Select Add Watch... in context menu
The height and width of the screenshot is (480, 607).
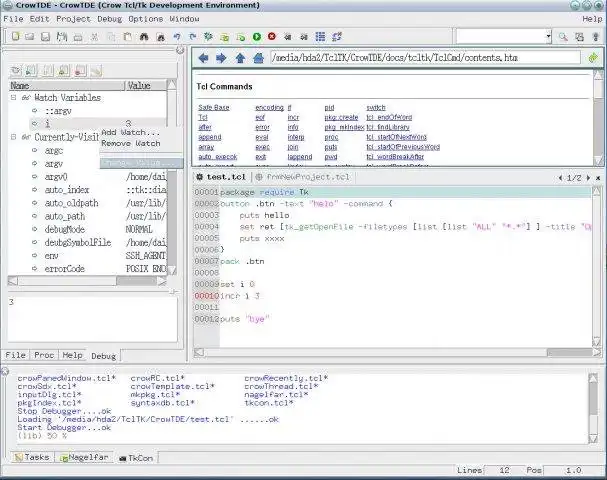tap(130, 132)
